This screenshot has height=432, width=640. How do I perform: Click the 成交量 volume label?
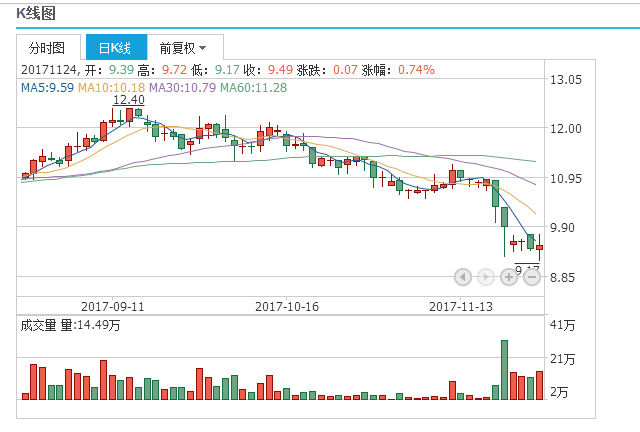38,325
